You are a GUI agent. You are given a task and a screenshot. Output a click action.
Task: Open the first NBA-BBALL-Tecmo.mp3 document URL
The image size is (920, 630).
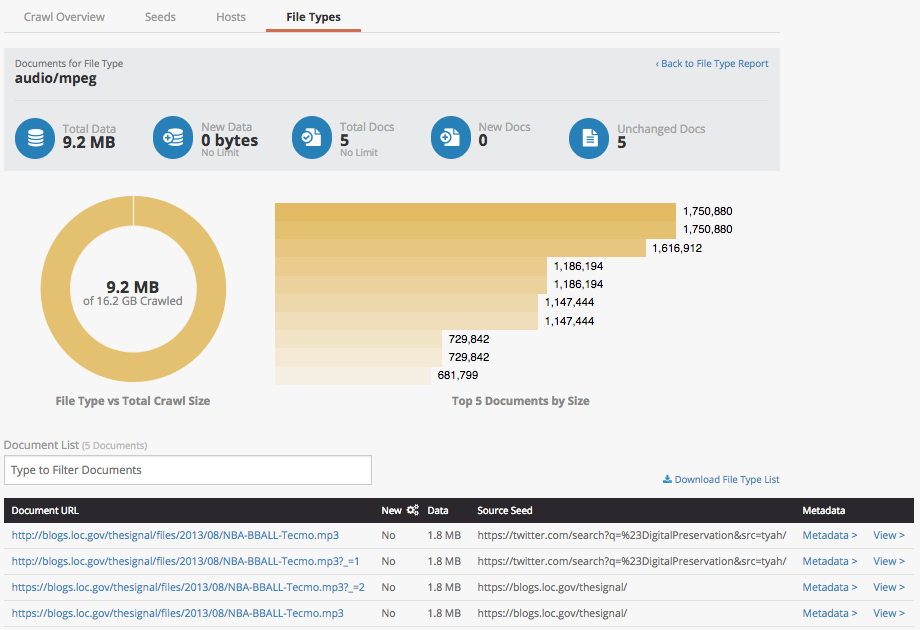pos(175,535)
